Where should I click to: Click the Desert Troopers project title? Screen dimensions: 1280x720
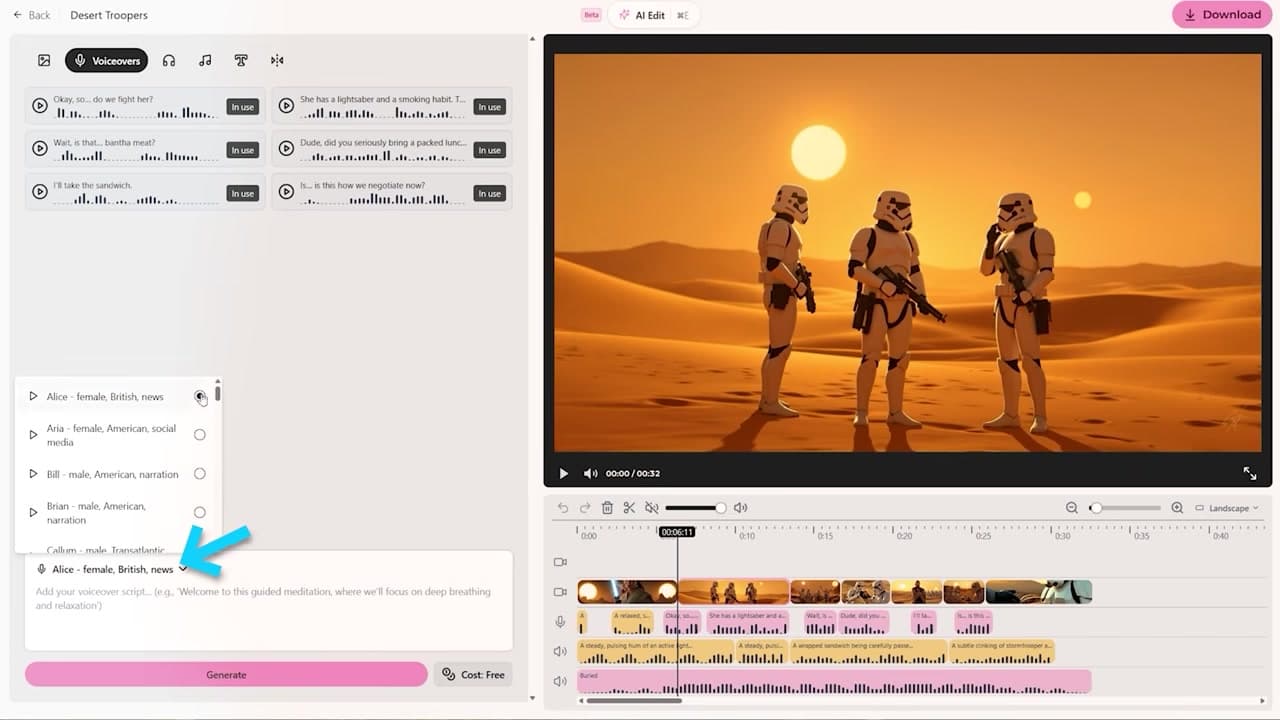pyautogui.click(x=109, y=15)
